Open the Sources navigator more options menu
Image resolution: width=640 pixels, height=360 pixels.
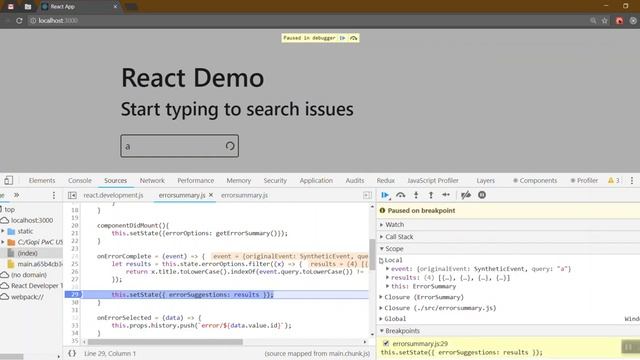point(53,195)
